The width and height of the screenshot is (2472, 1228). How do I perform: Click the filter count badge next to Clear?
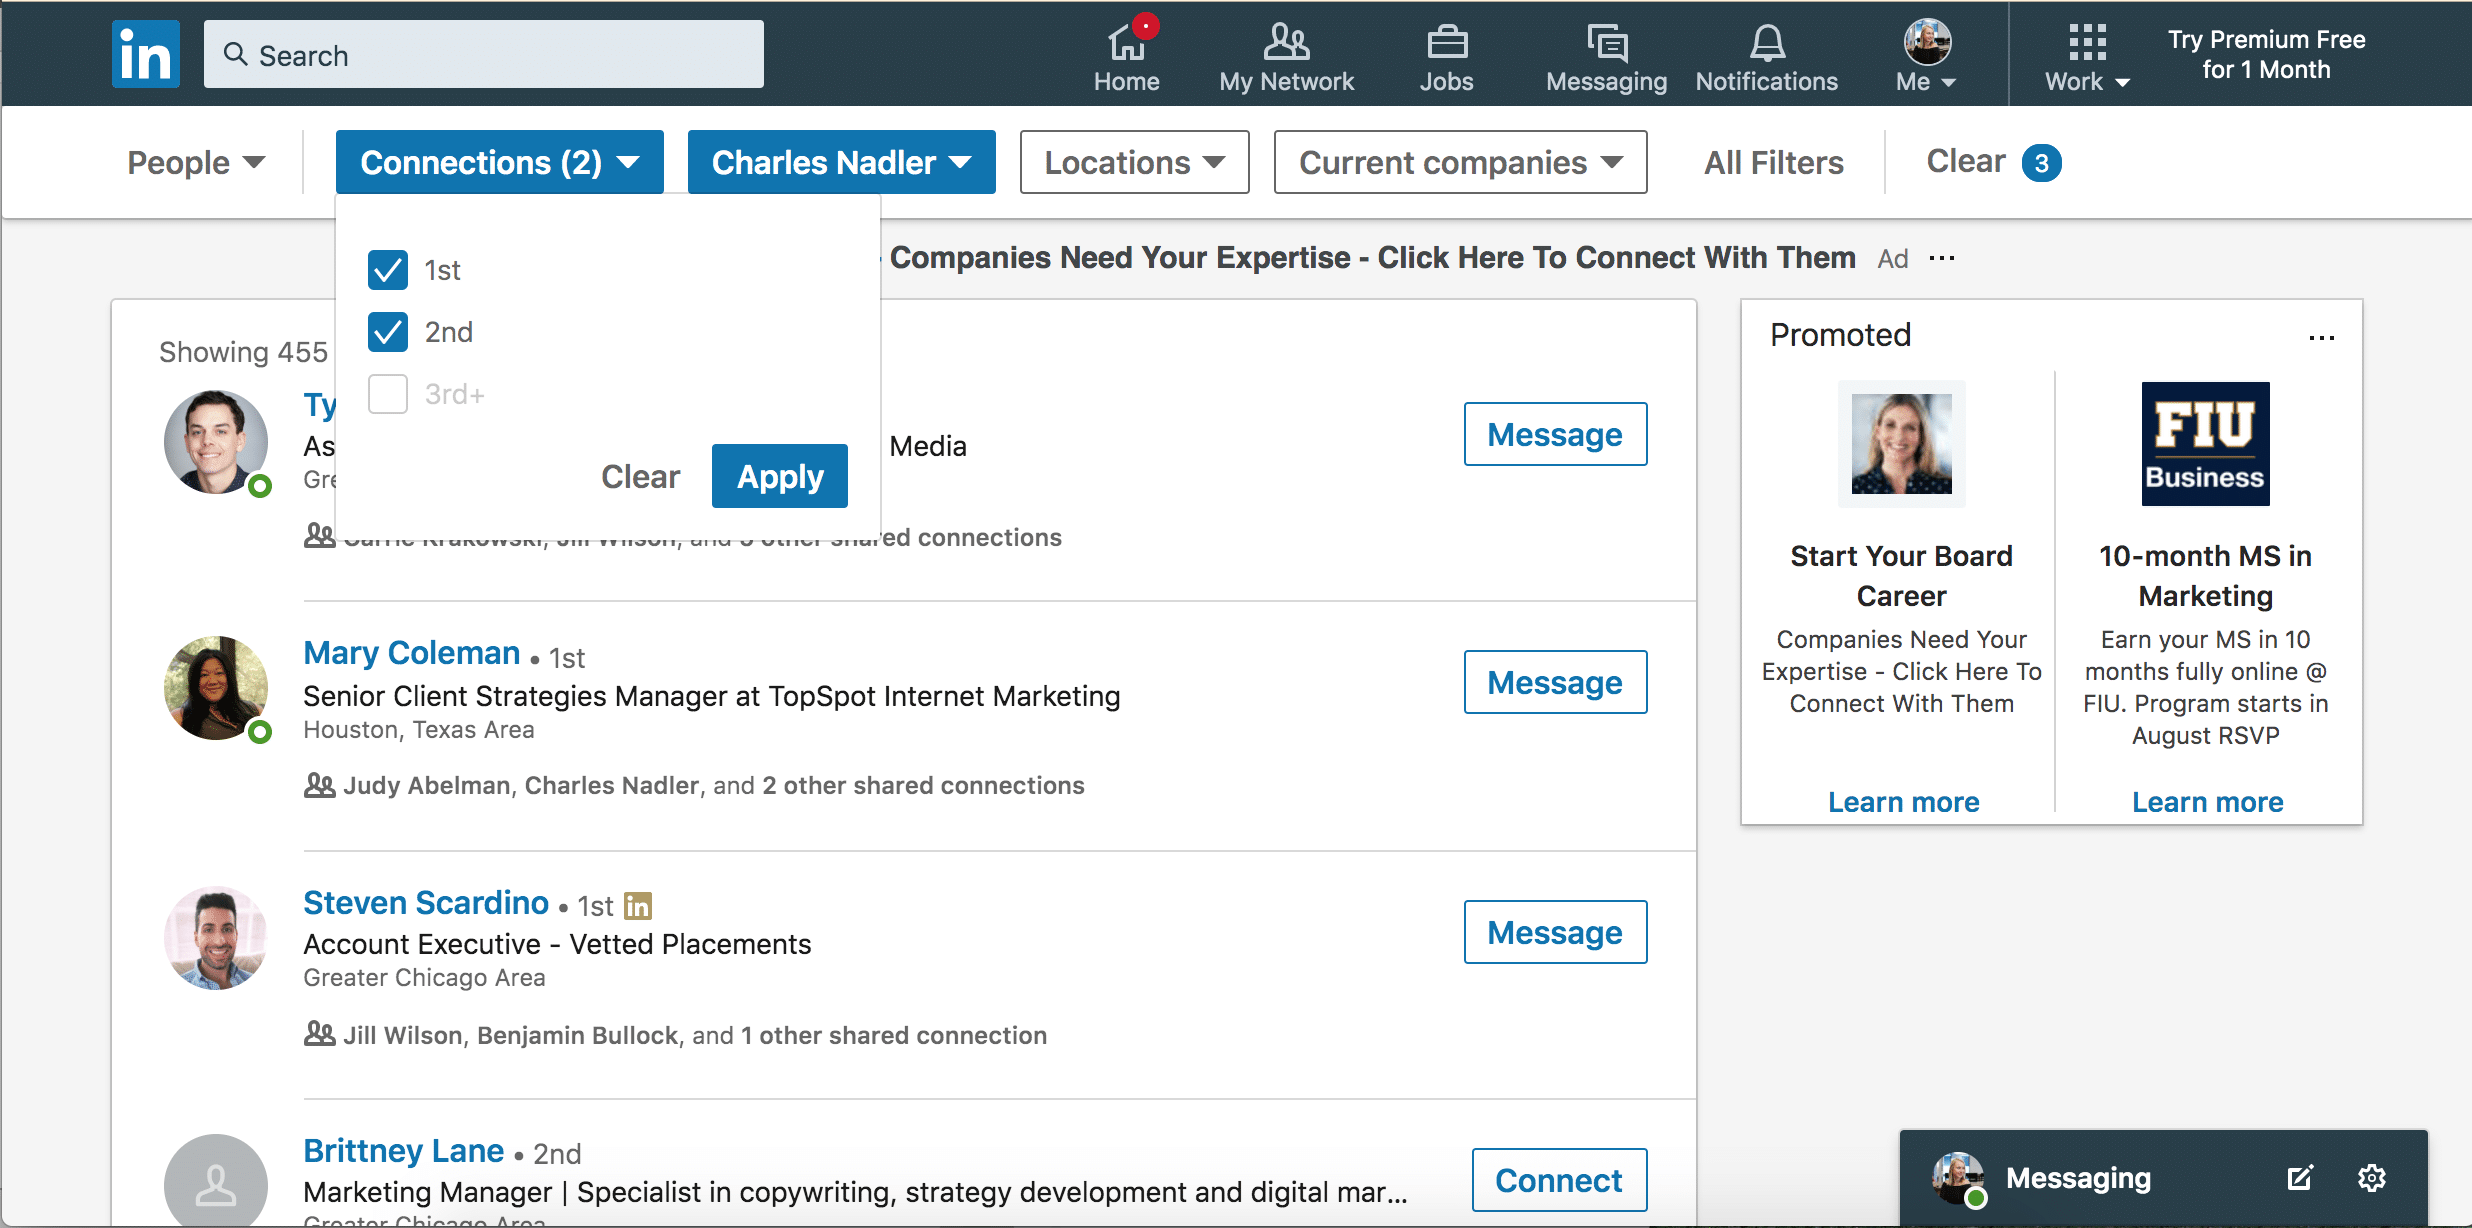(x=2041, y=163)
